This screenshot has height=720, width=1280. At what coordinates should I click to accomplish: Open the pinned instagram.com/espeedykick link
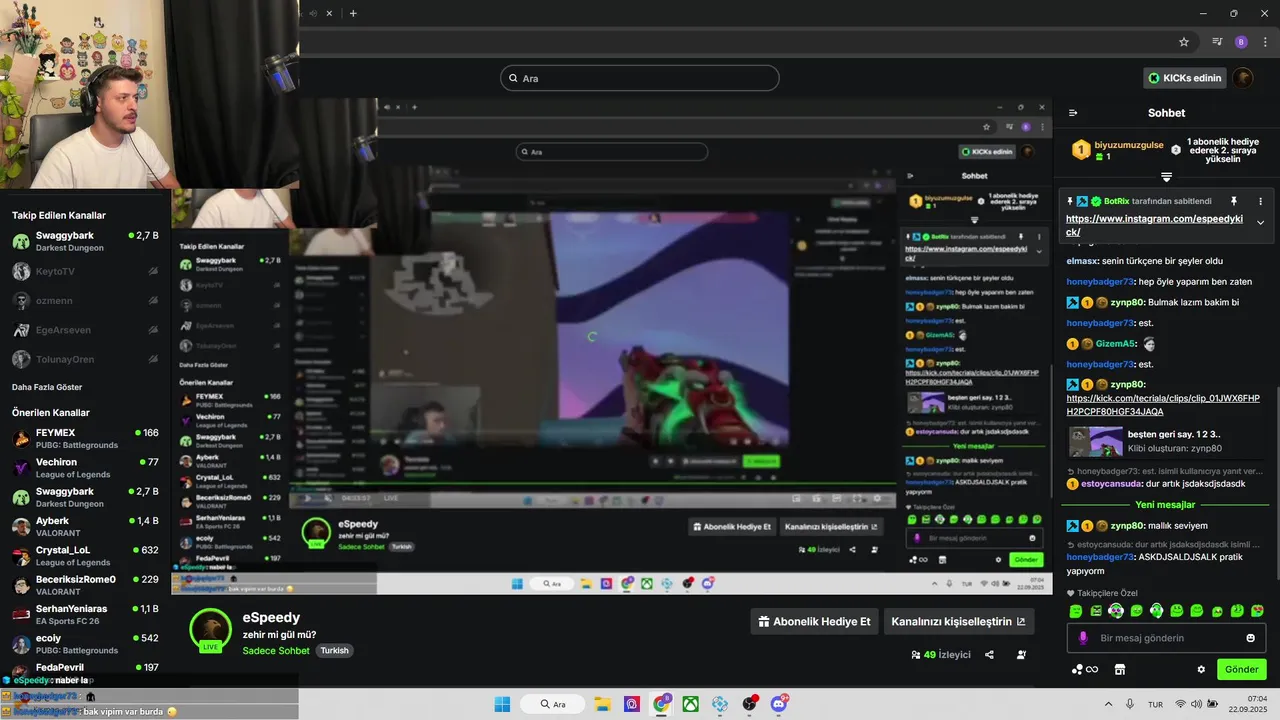[1154, 225]
